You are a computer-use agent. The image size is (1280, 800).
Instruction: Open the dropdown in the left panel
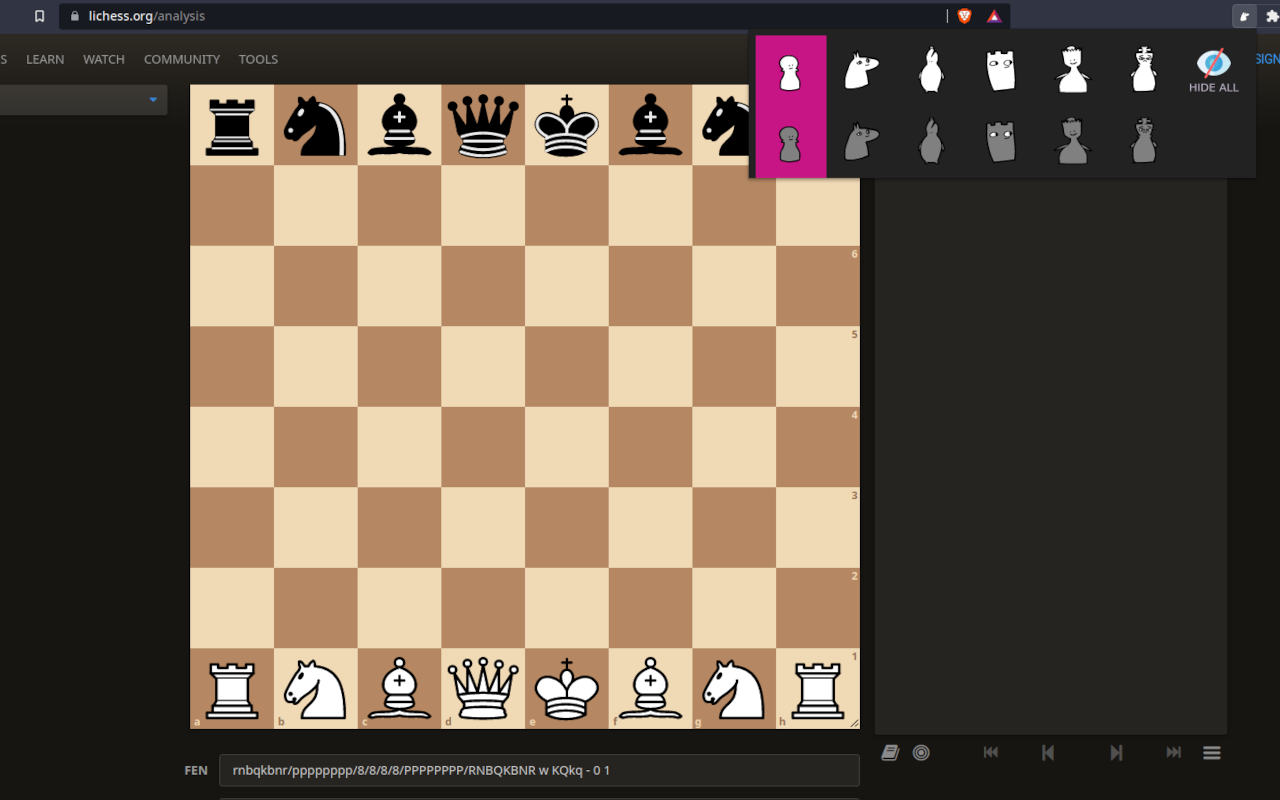point(83,100)
